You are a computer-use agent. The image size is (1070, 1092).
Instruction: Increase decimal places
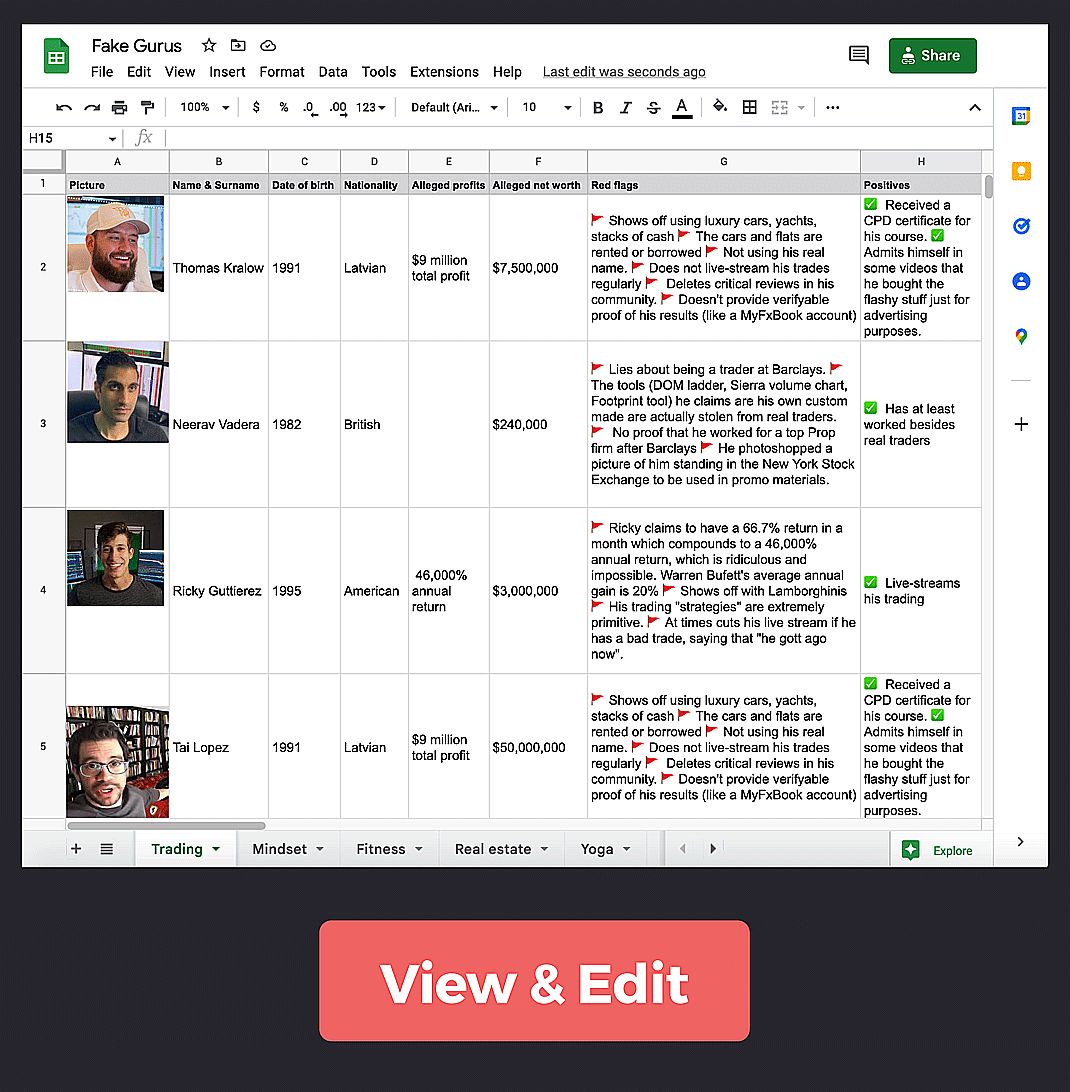(339, 108)
